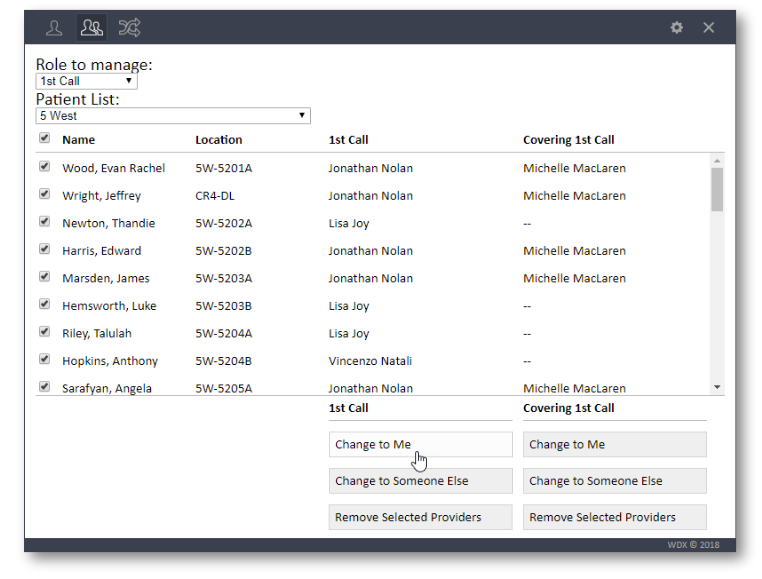Screen dimensions: 762x579
Task: Sort by the Name column header
Action: [x=79, y=140]
